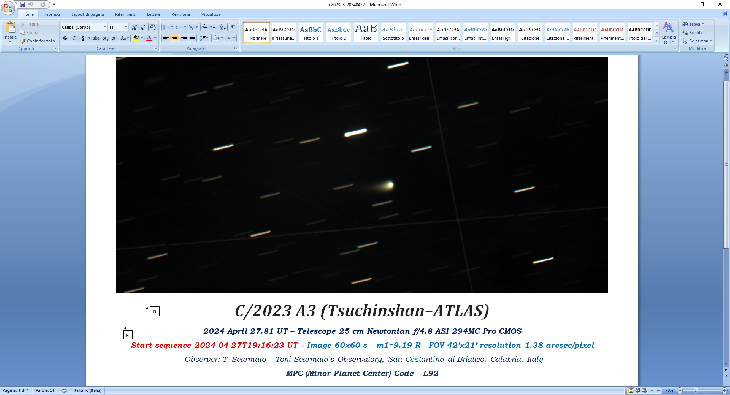Click the small layout anchor icon beside the date line

(x=128, y=334)
